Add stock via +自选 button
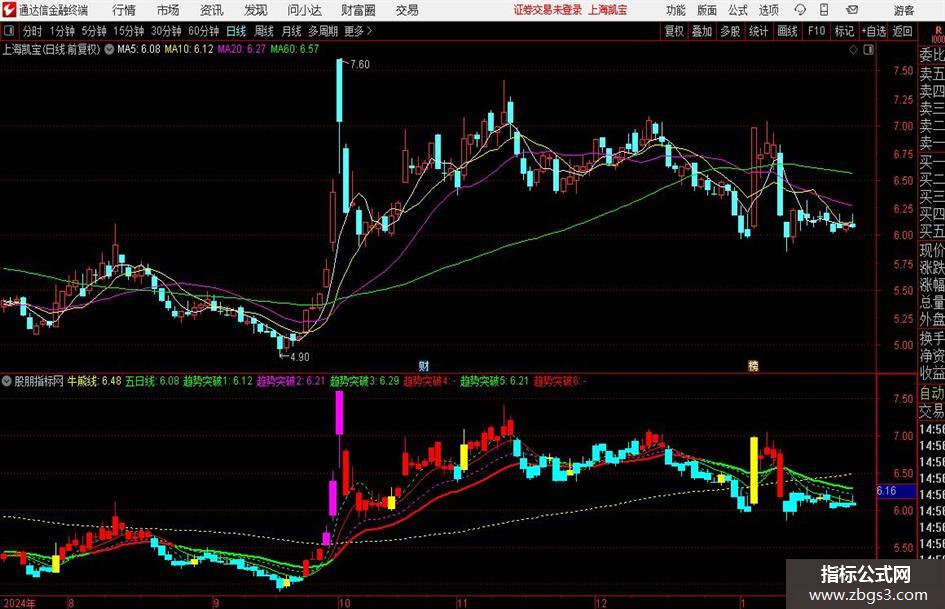This screenshot has width=945, height=609. (x=874, y=31)
